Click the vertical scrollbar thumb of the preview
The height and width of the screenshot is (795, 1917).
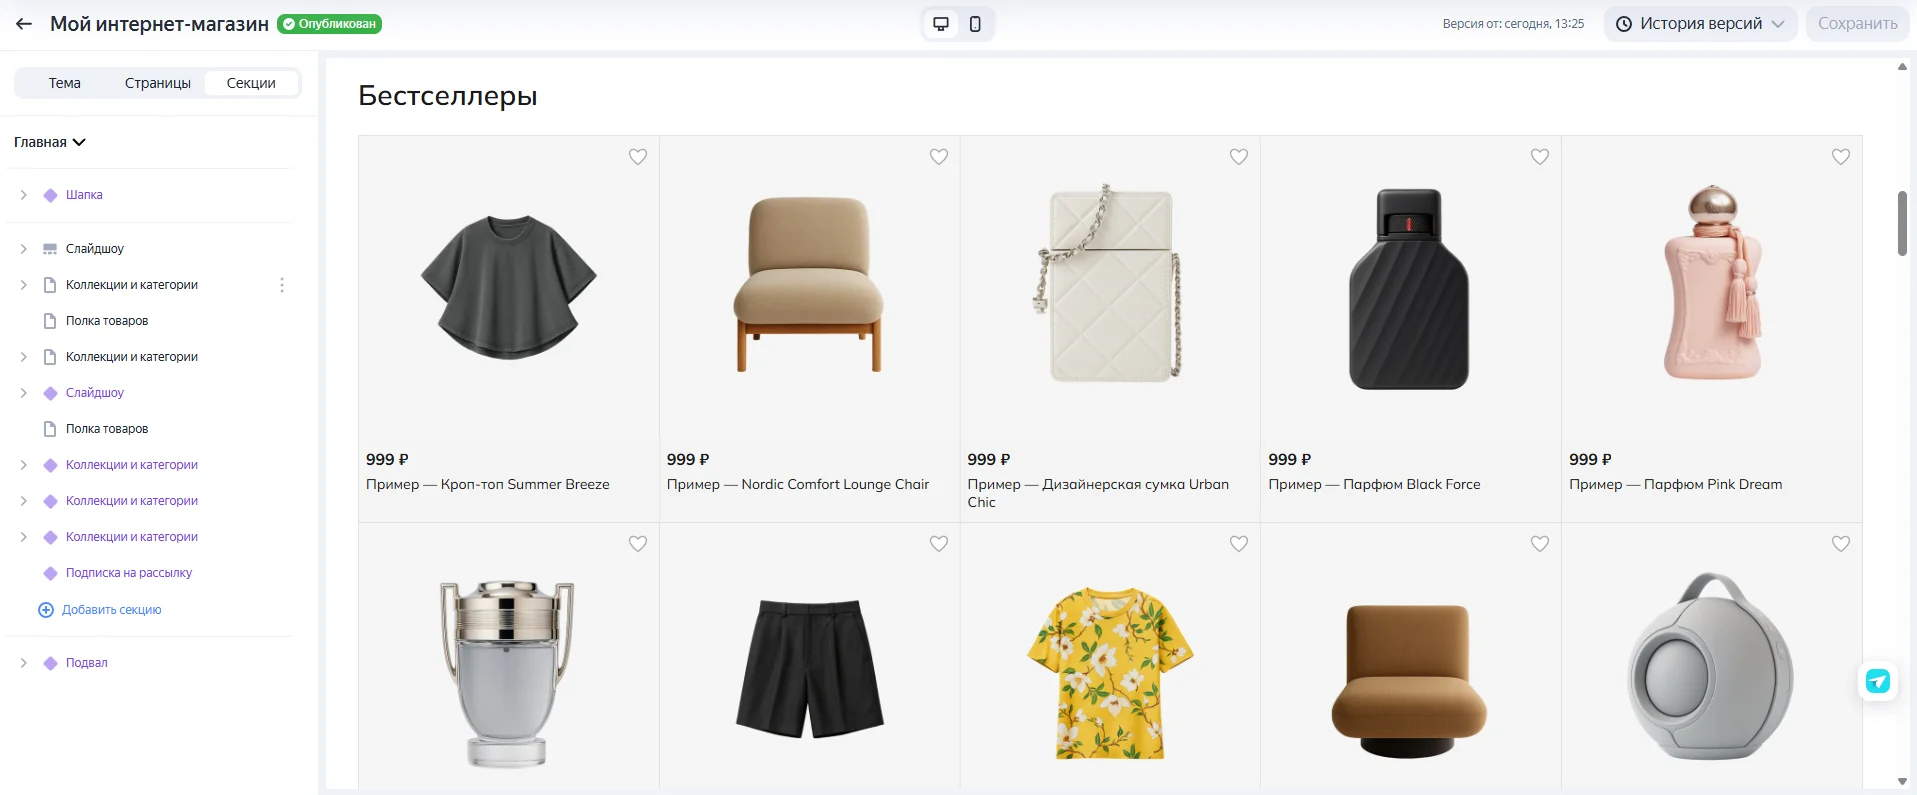(x=1902, y=223)
